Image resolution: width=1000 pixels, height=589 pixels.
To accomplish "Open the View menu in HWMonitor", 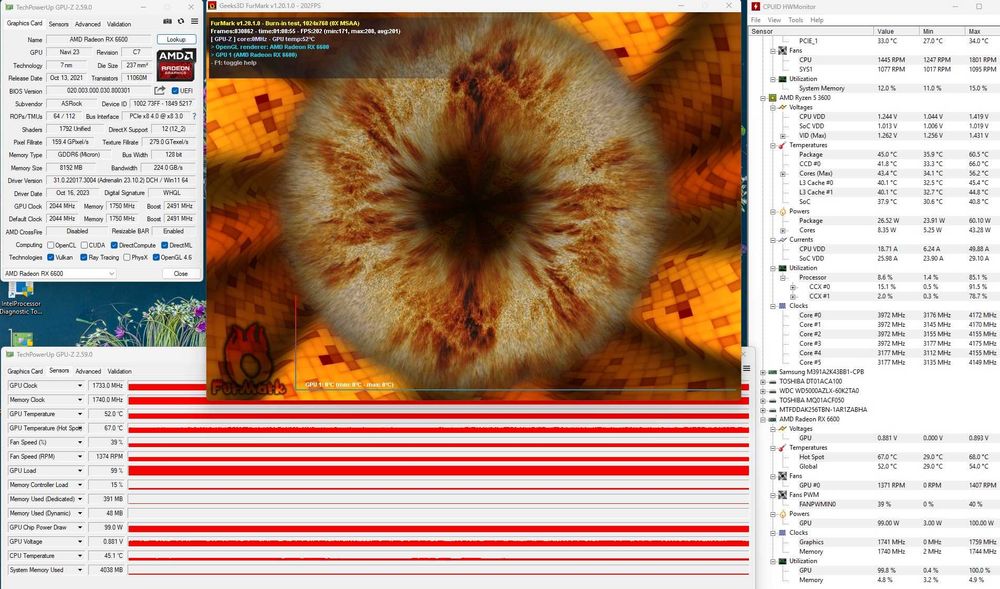I will coord(774,20).
